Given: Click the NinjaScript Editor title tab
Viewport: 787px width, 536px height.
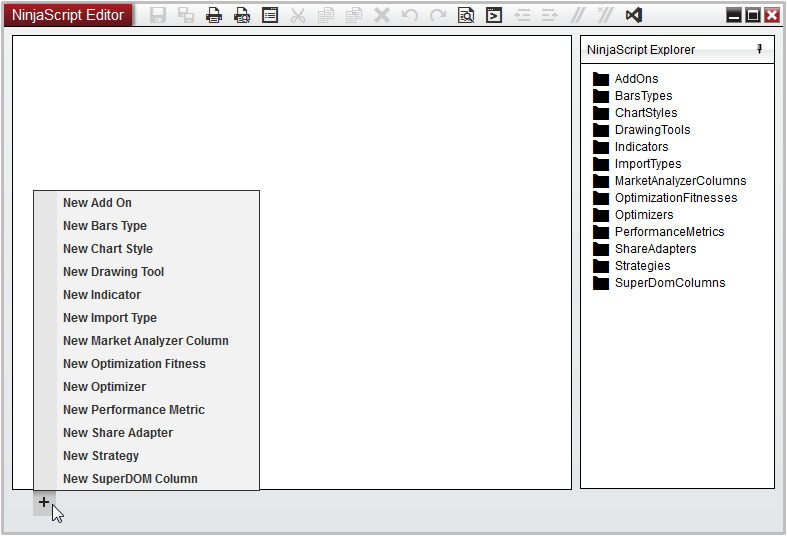Looking at the screenshot, I should 68,15.
